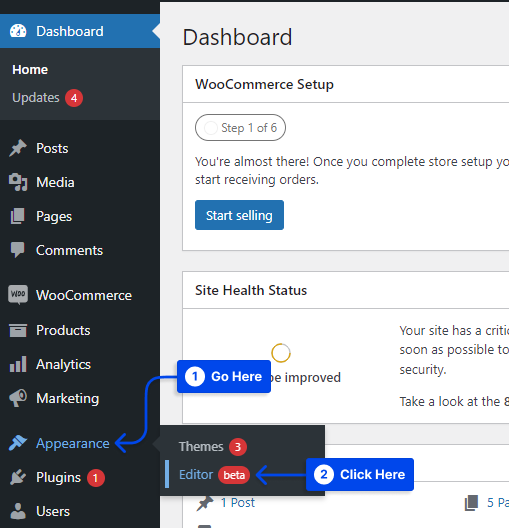Open the 1 Post link
The height and width of the screenshot is (528, 509).
(238, 503)
